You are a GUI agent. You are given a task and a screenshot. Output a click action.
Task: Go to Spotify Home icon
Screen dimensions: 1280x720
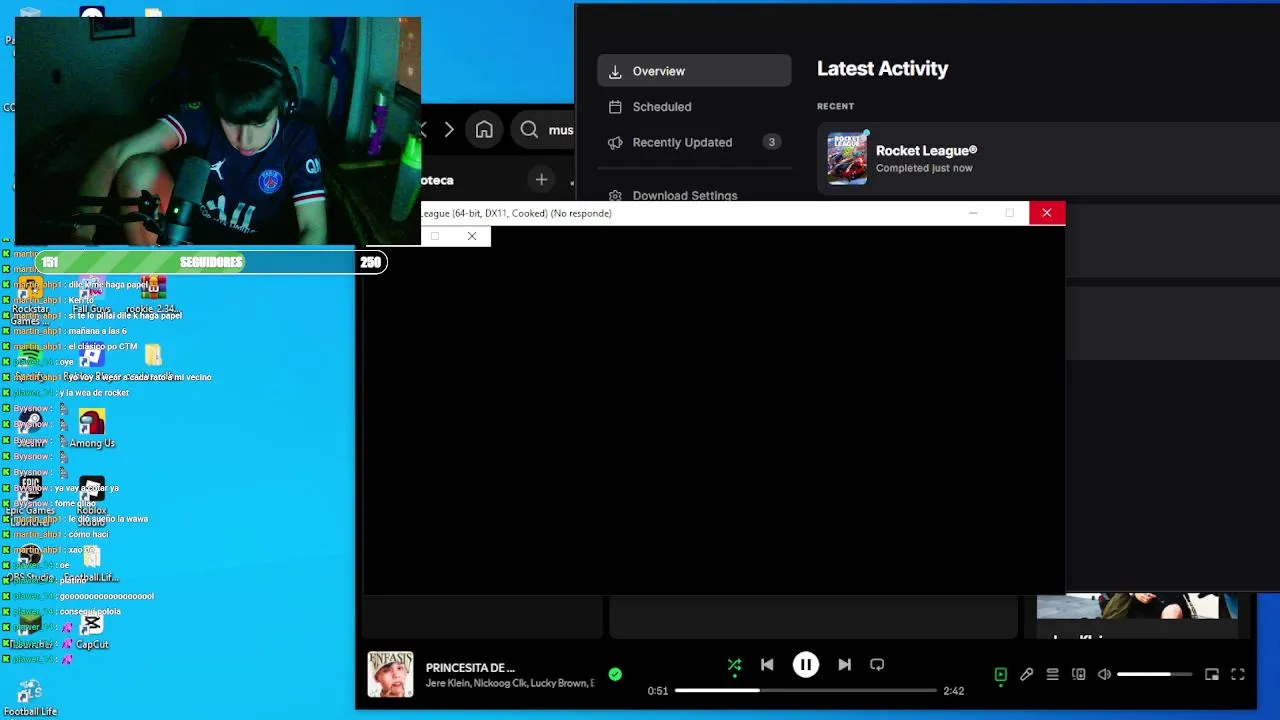pos(484,130)
